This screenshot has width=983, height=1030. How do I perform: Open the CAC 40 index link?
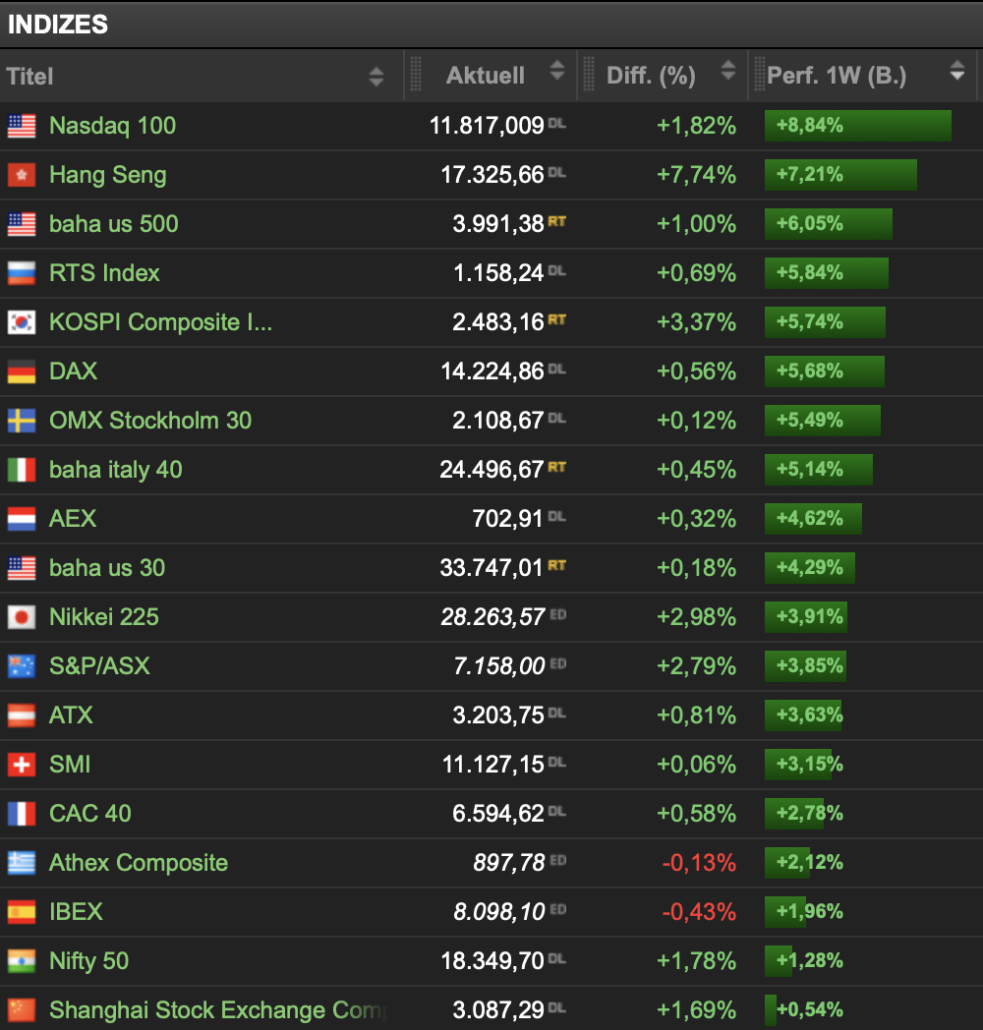click(90, 813)
